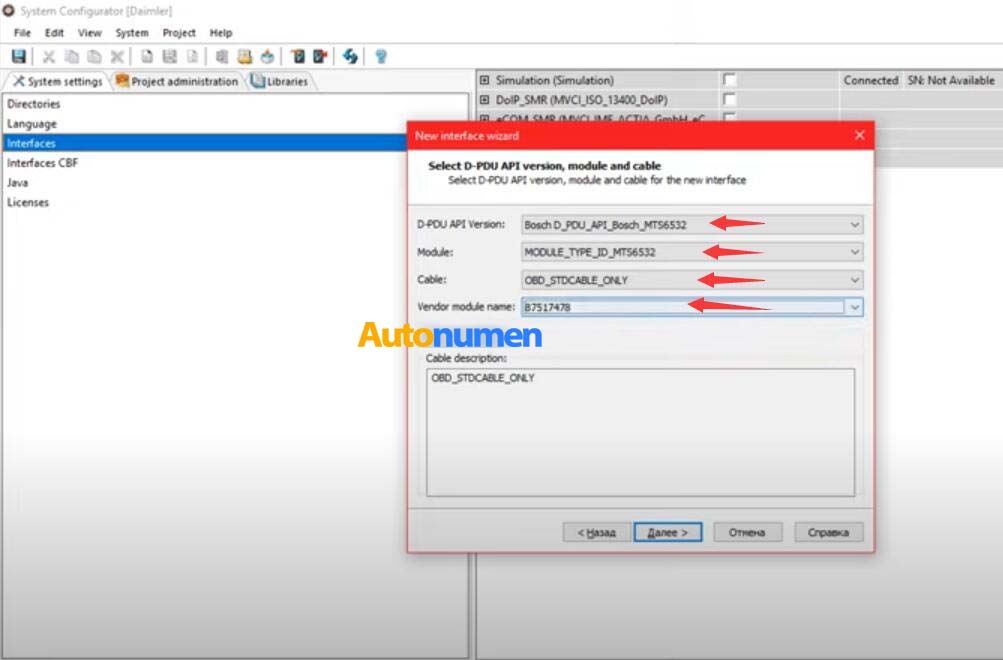Image resolution: width=1003 pixels, height=660 pixels.
Task: Switch to the Project administration tab
Action: point(178,81)
